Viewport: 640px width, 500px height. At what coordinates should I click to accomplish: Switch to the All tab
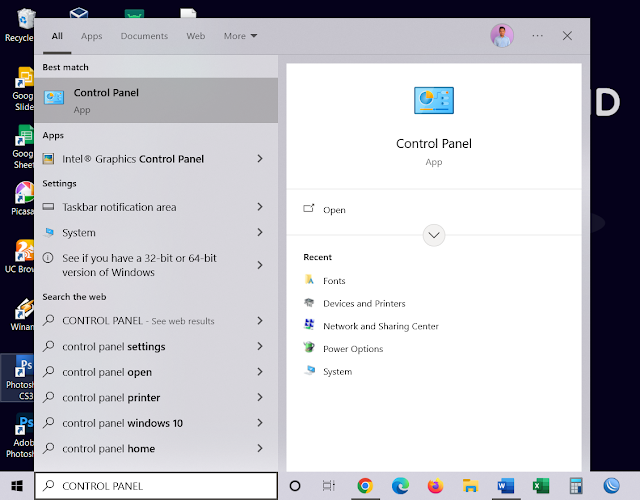coord(57,36)
